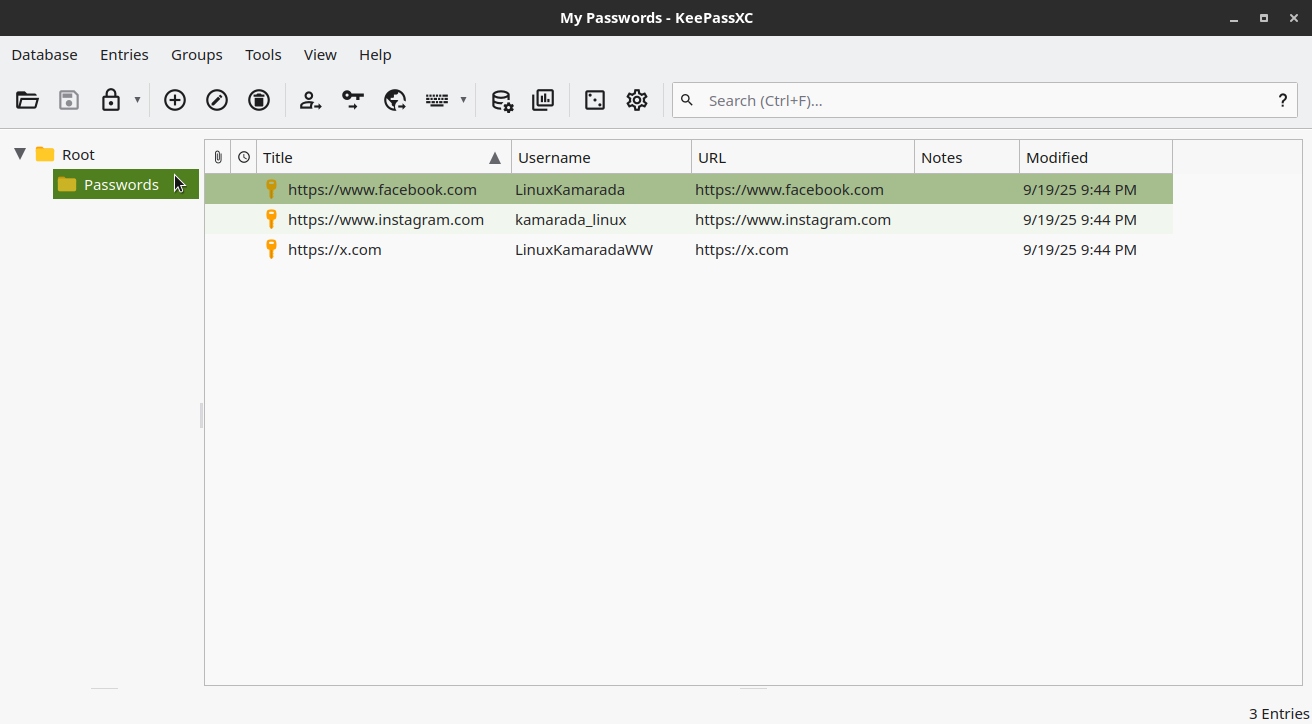
Task: Sort entries by Modified column header
Action: [x=1096, y=157]
